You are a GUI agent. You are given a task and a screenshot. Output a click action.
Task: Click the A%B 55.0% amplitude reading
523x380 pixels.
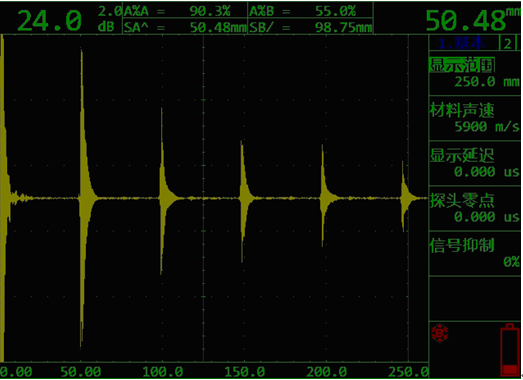coord(310,11)
